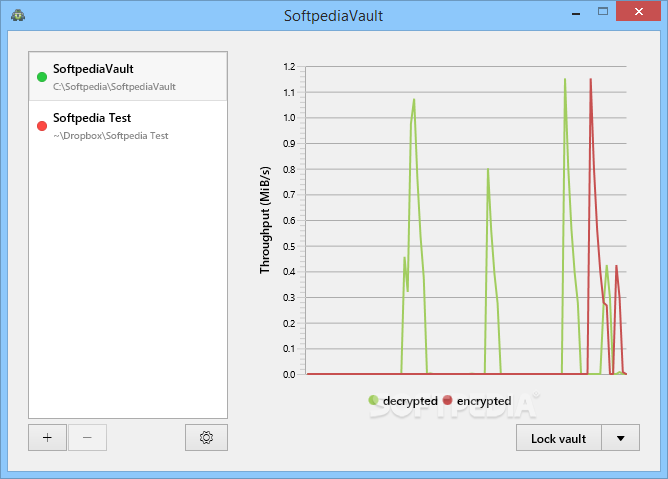This screenshot has width=668, height=479.
Task: Close the SoftpediaVault window
Action: 638,12
